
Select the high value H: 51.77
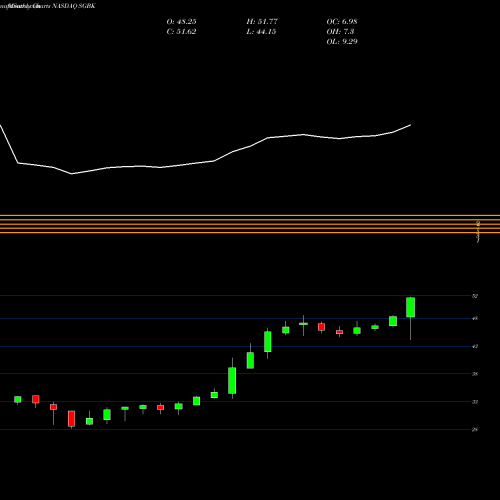point(262,22)
